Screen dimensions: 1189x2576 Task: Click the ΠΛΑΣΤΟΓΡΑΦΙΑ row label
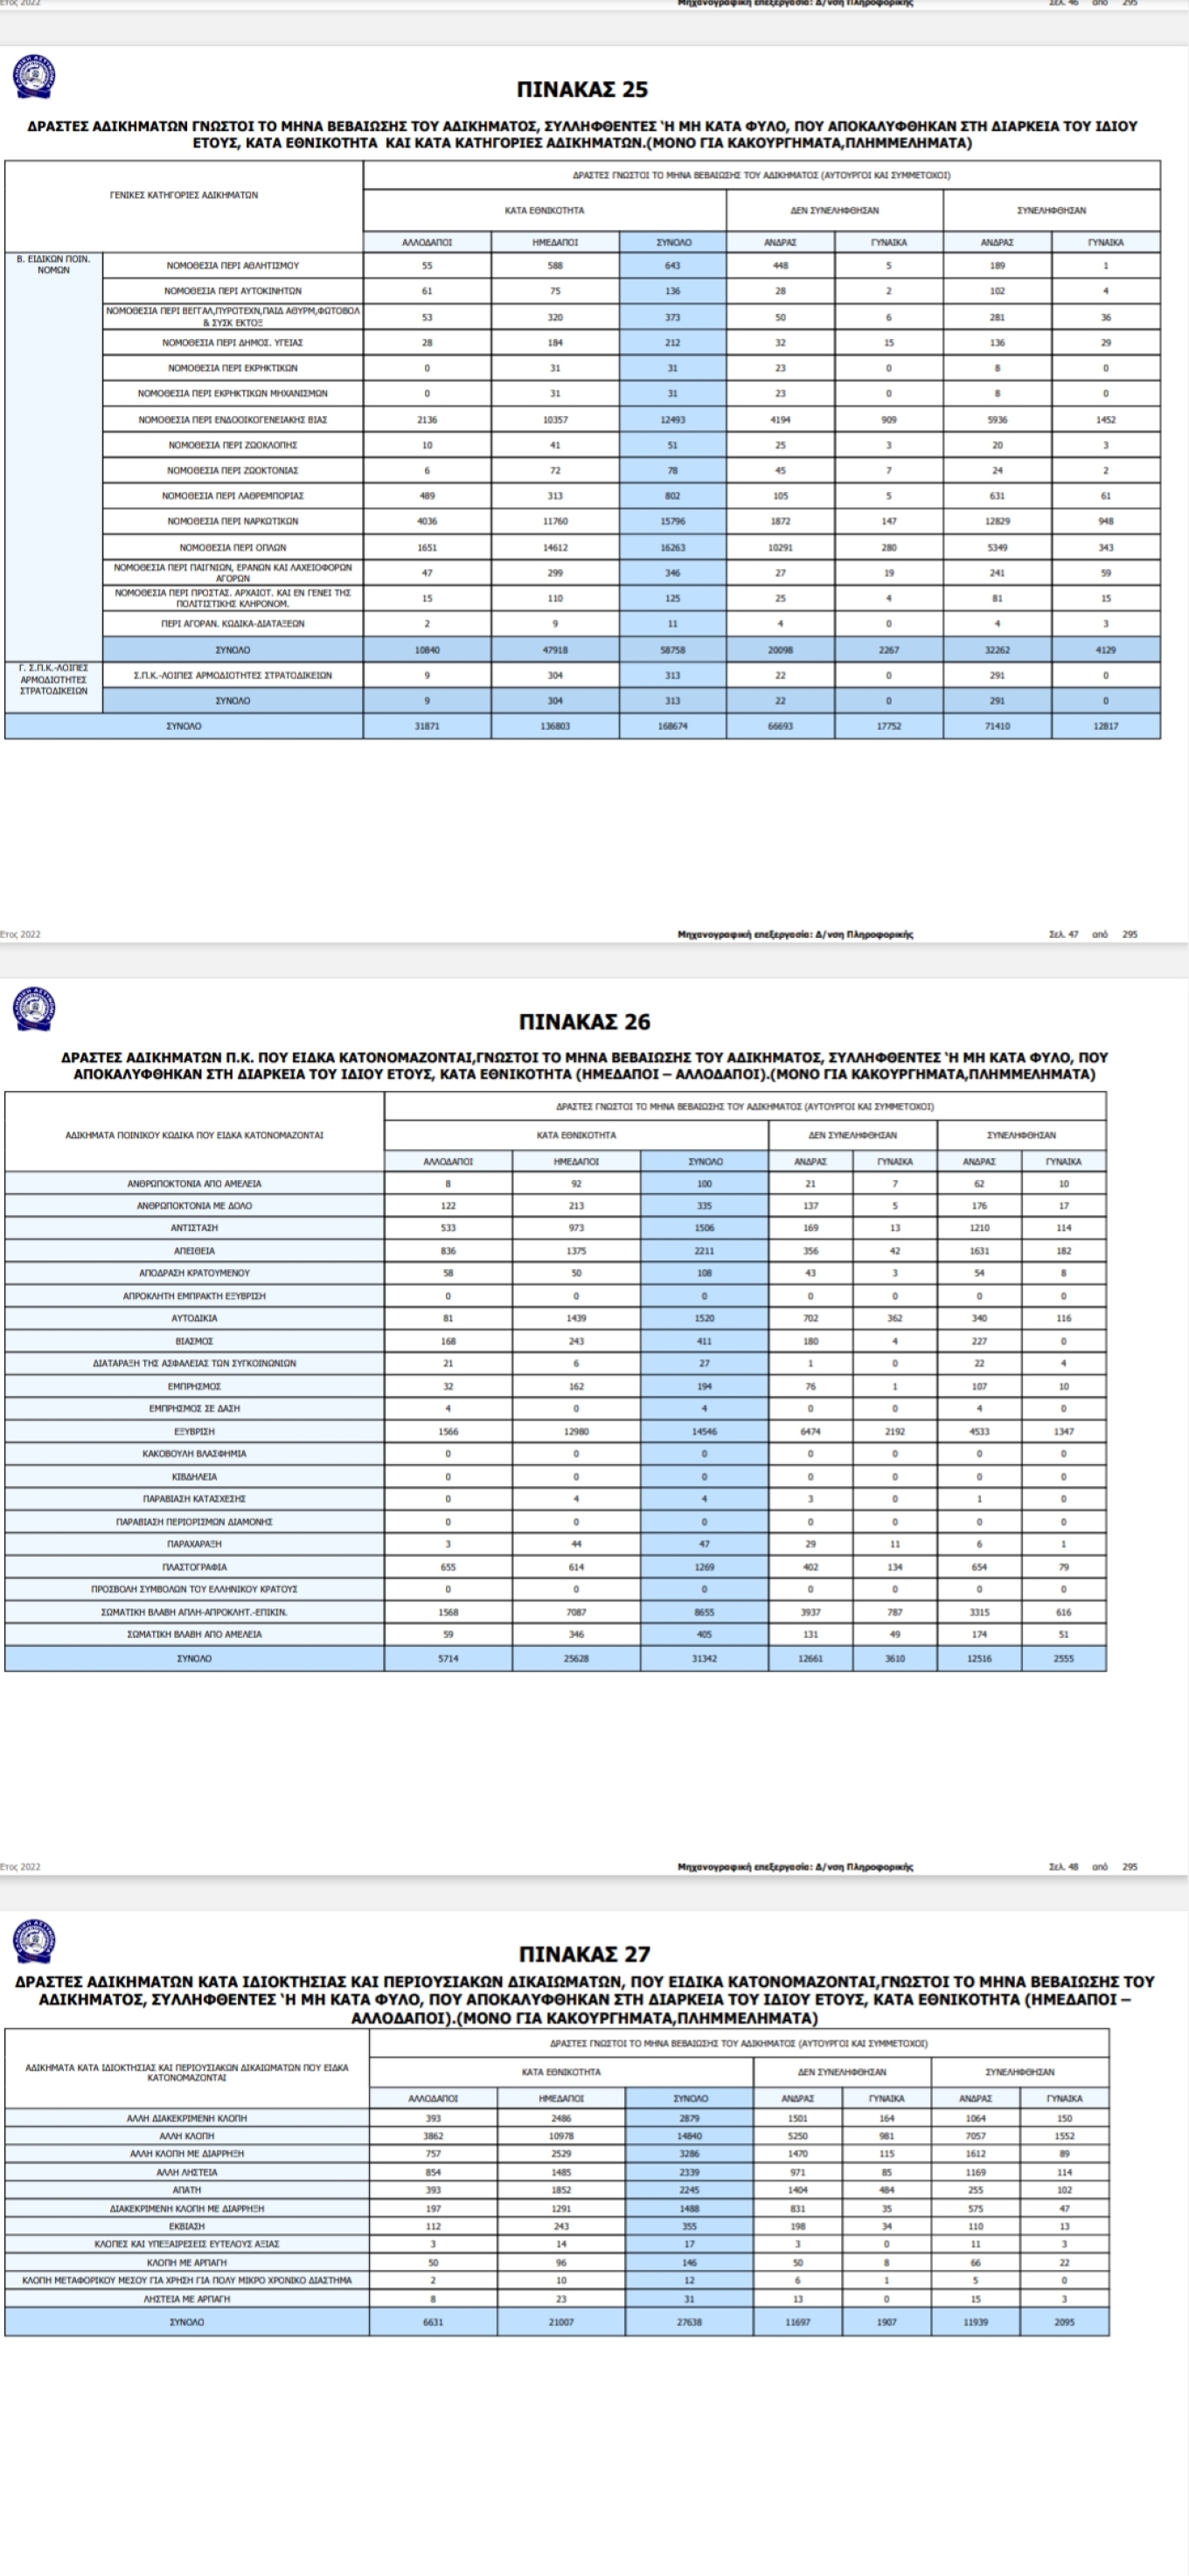click(x=194, y=1567)
